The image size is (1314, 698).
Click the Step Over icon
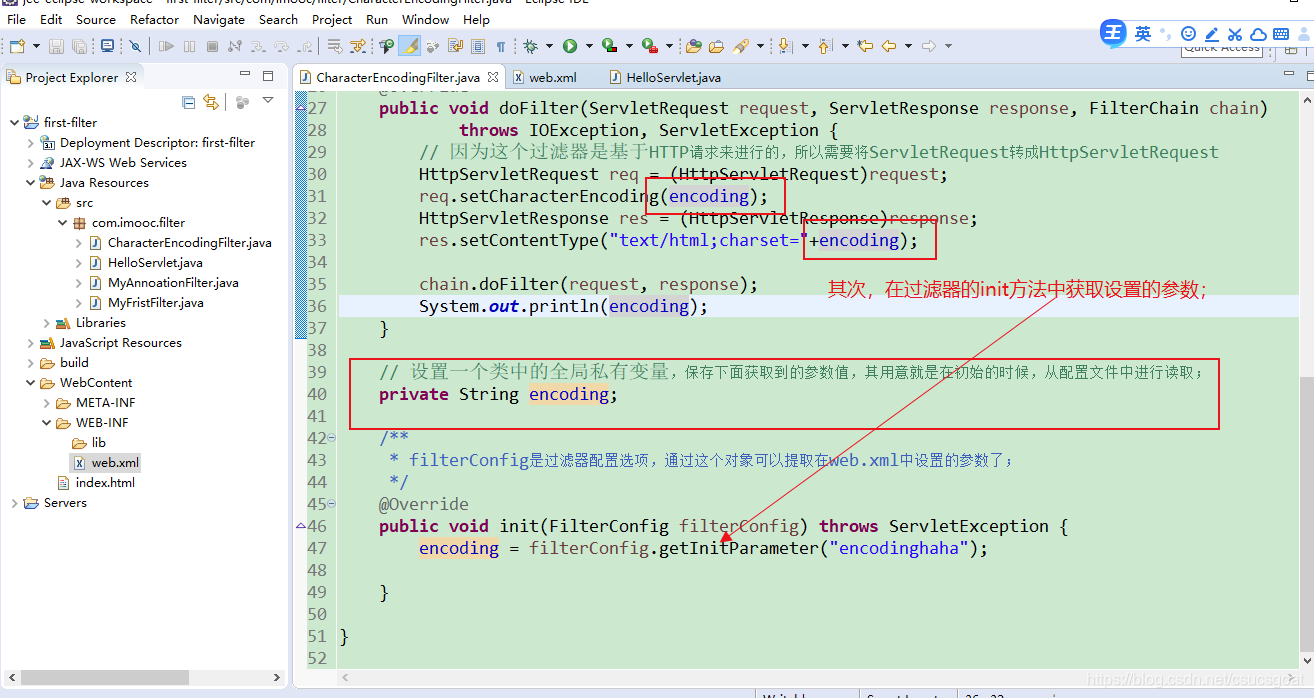pos(281,46)
